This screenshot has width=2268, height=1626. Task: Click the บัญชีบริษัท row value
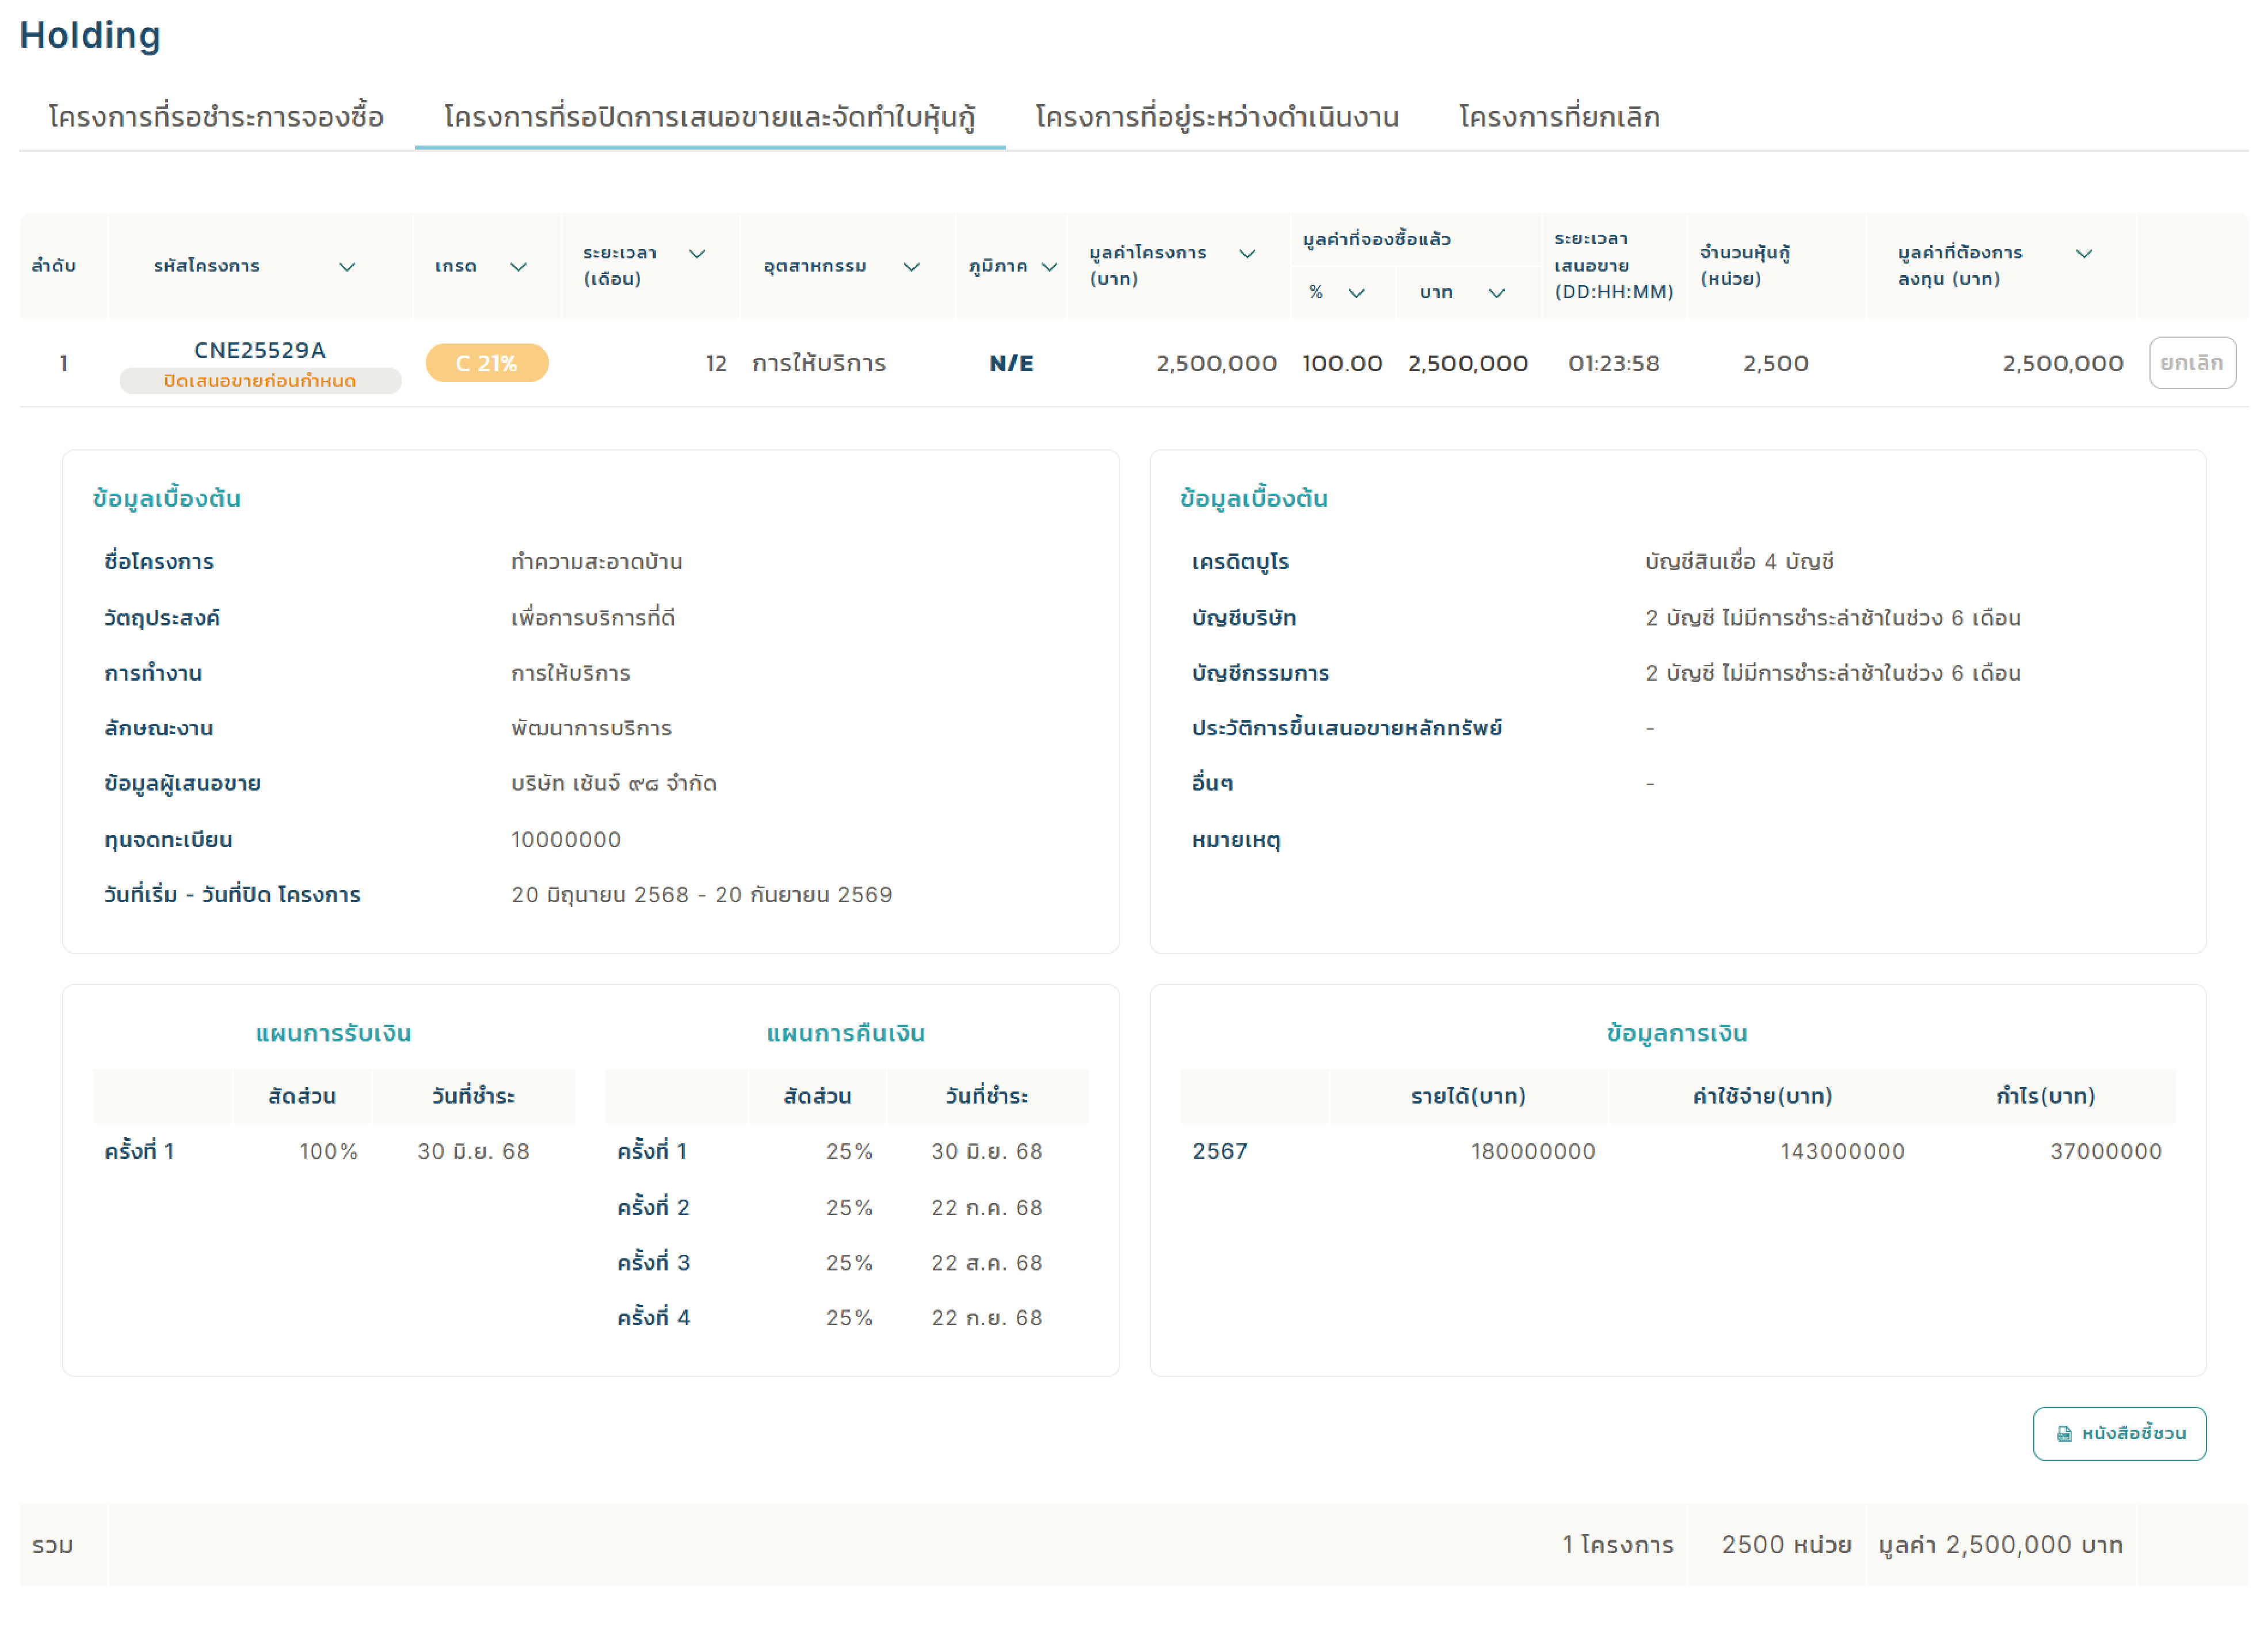tap(1833, 618)
